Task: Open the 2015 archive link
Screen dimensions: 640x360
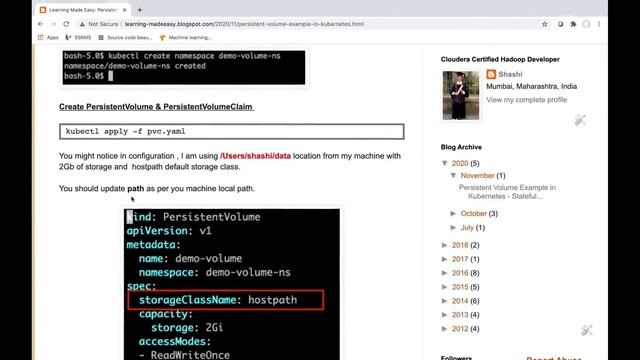Action: [460, 287]
